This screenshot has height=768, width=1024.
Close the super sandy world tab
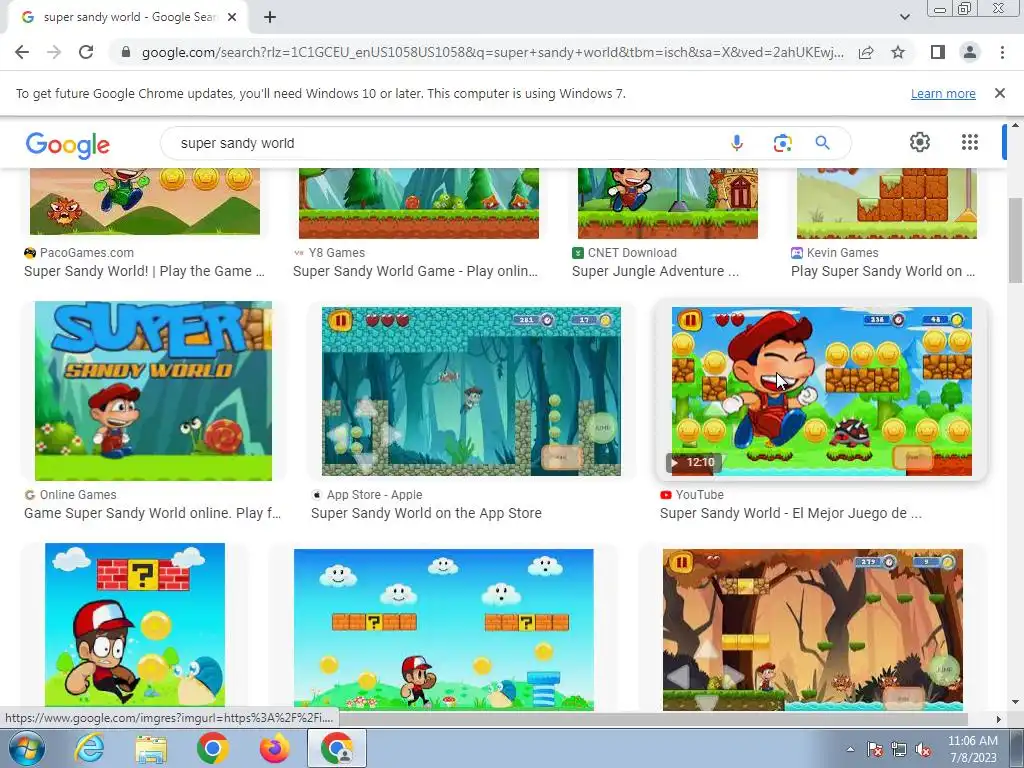click(x=232, y=18)
